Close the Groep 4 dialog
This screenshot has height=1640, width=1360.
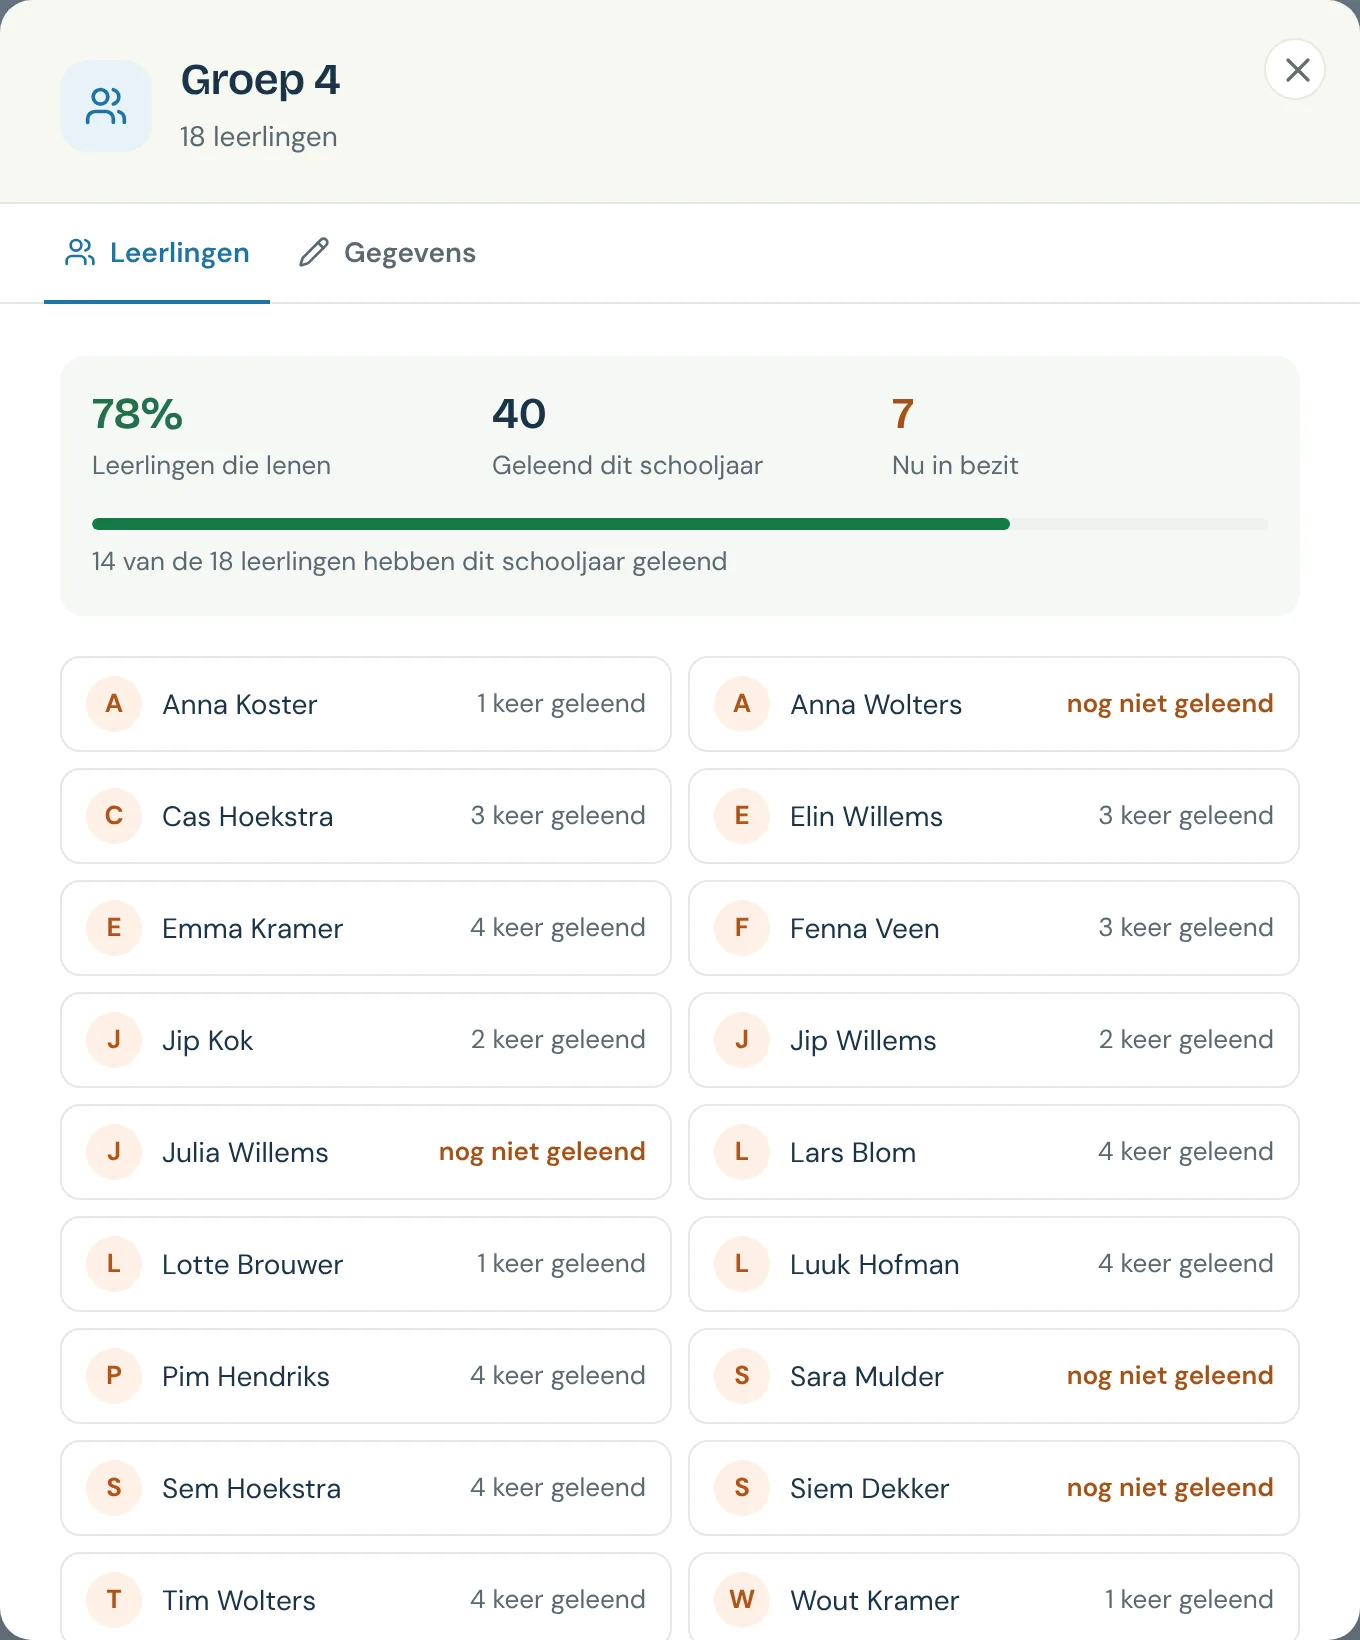tap(1296, 70)
